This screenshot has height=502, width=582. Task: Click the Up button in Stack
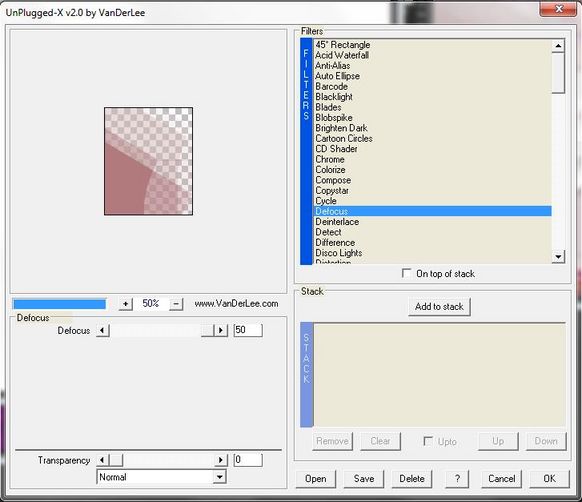click(498, 441)
